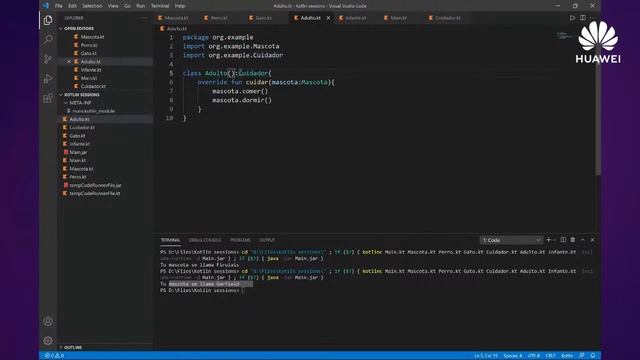
Task: Click the Split Terminal icon
Action: (563, 240)
